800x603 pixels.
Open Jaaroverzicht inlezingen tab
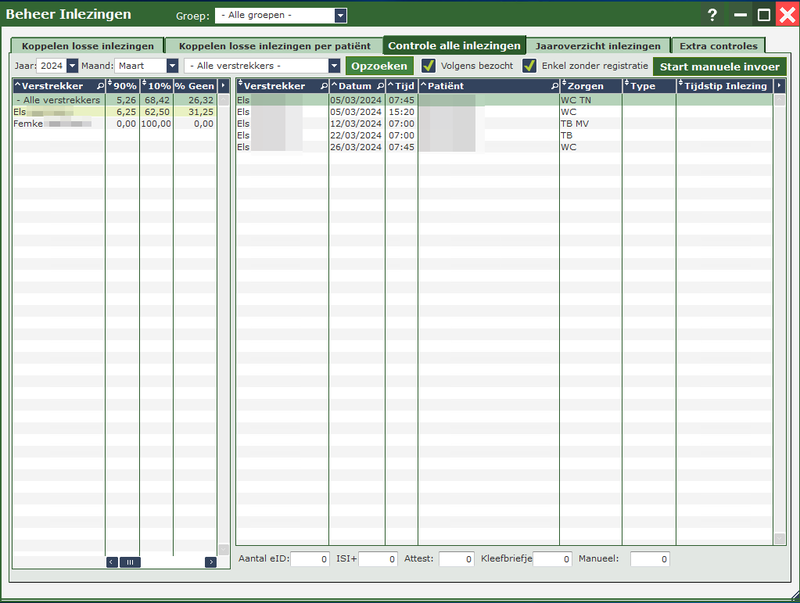pyautogui.click(x=598, y=46)
